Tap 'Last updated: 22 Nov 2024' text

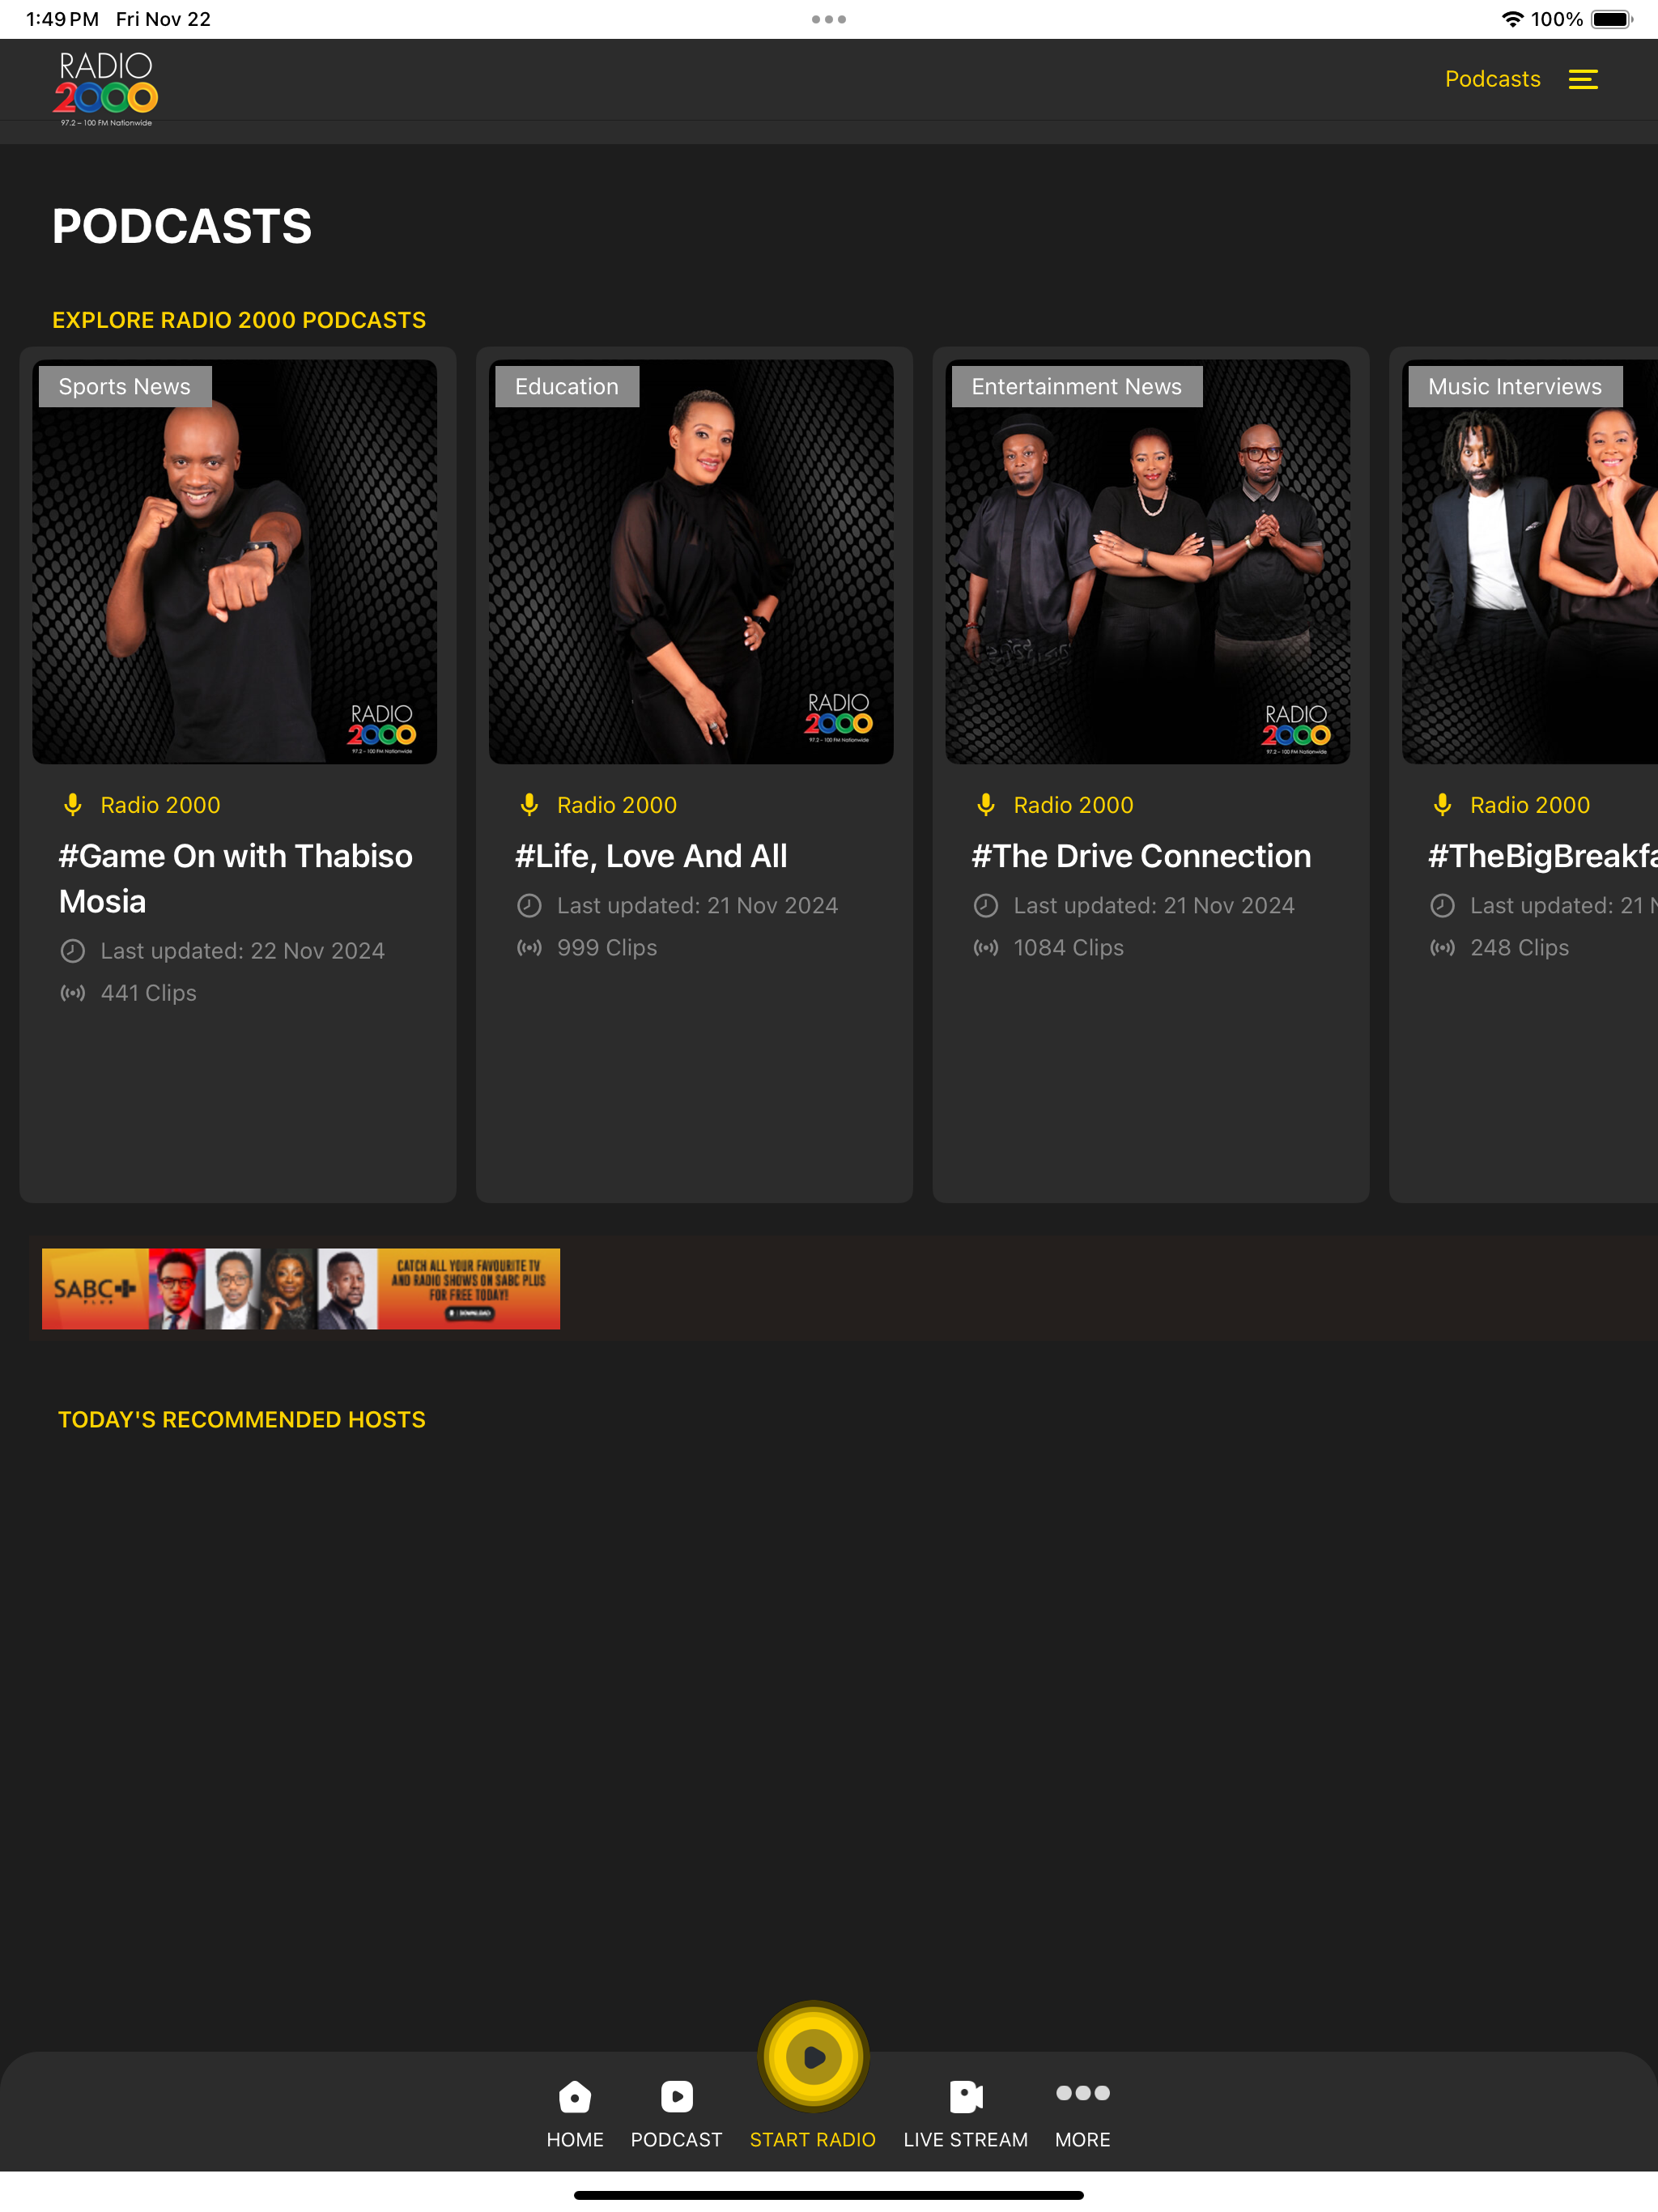243,951
